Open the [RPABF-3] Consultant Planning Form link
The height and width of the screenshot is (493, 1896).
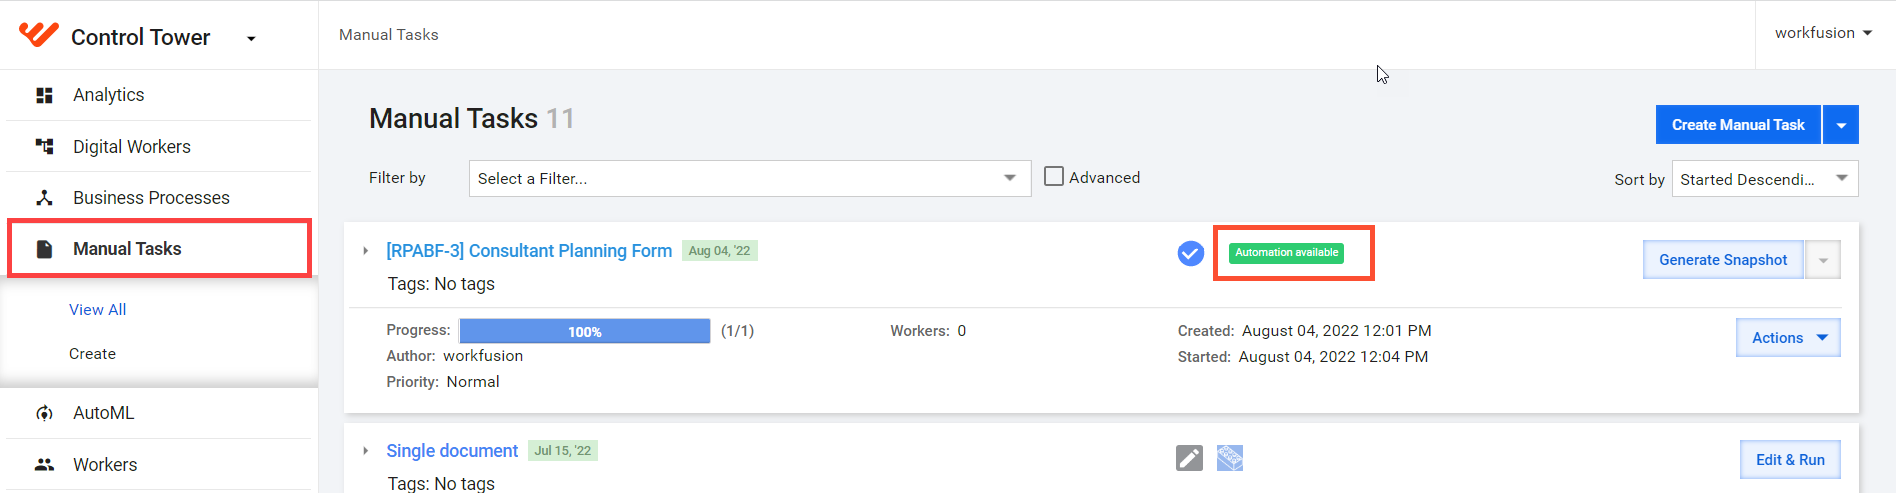pos(529,251)
